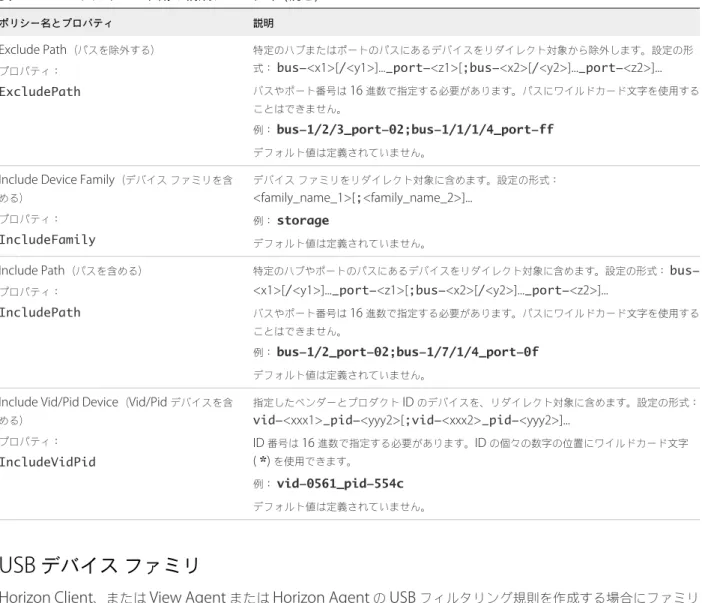This screenshot has height=603, width=702.
Task: Click the vid-<xxx1>_pid-<yyy2> format string
Action: point(411,420)
